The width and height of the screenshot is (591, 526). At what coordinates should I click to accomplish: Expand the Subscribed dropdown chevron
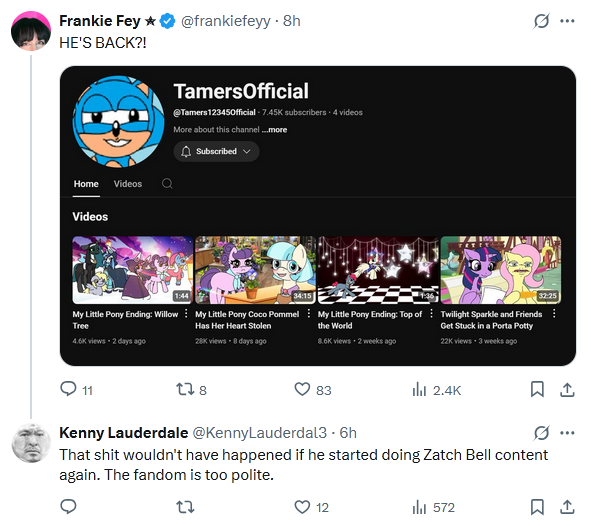point(247,151)
